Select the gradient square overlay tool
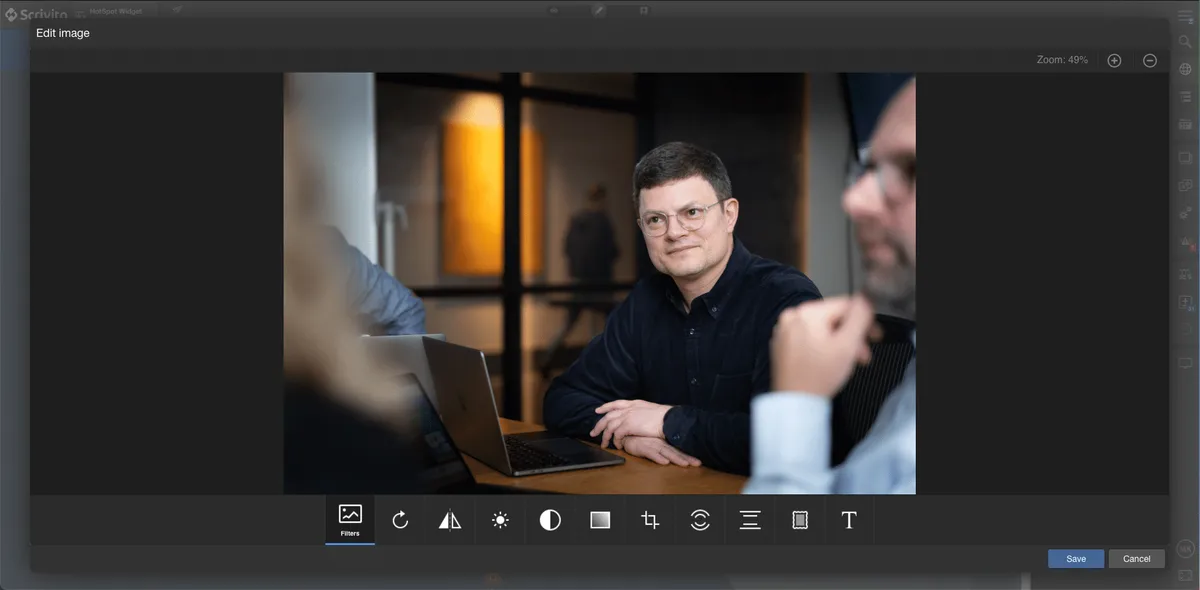 pyautogui.click(x=600, y=520)
